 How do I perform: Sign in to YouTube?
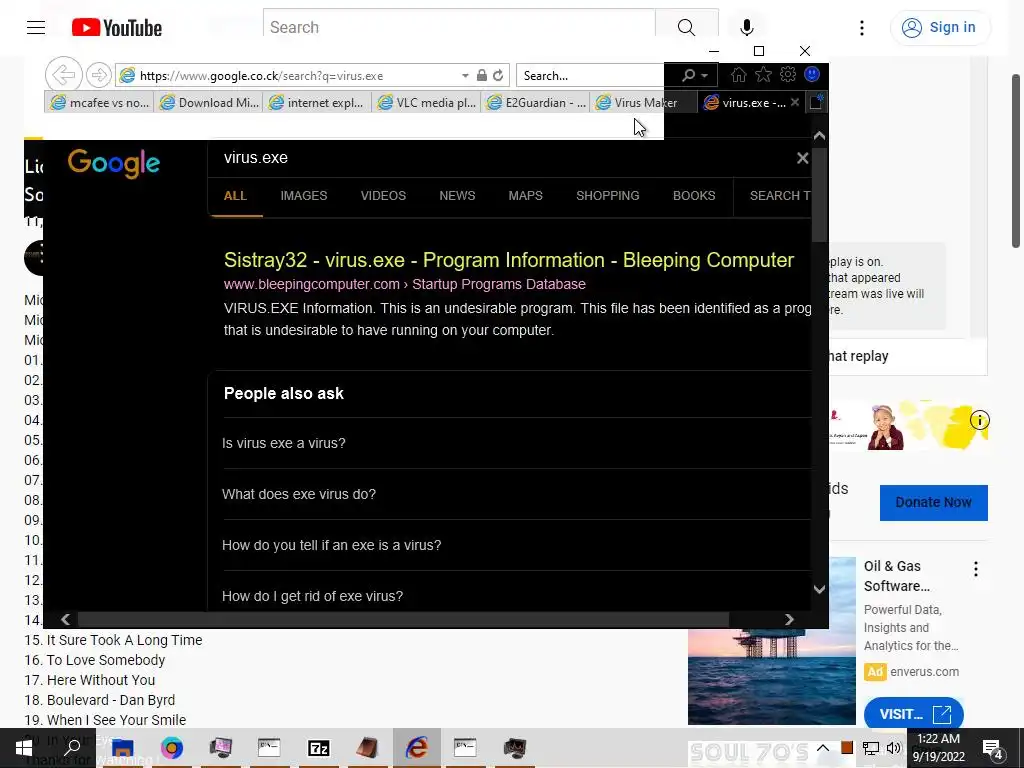tap(939, 27)
